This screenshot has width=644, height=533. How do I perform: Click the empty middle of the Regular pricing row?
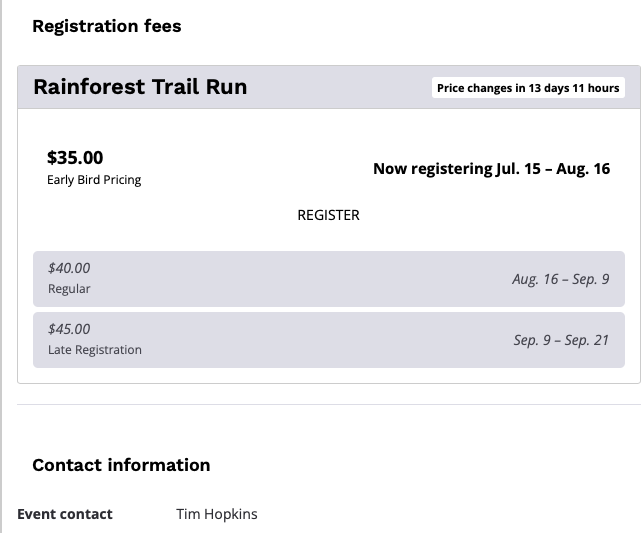point(300,279)
